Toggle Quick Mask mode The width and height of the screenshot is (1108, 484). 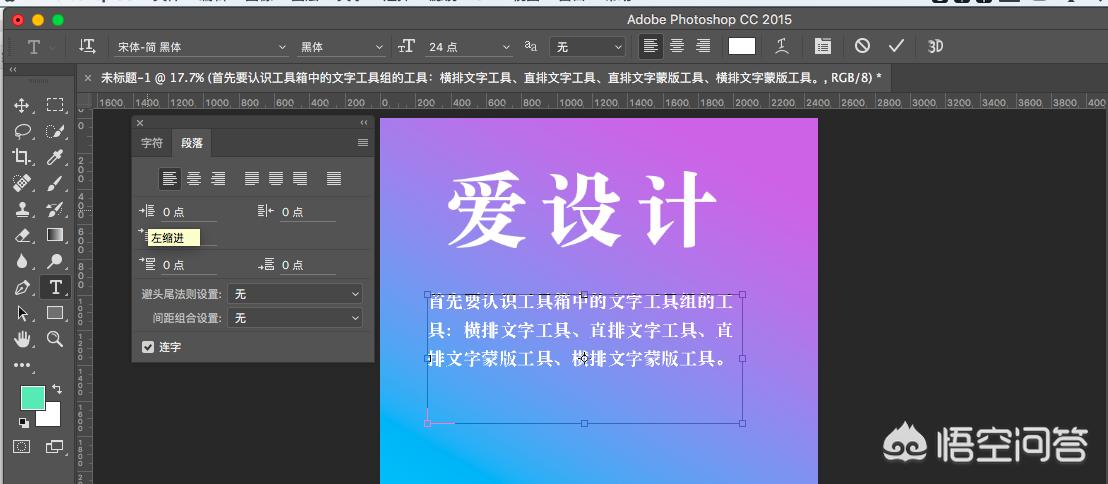[x=22, y=446]
